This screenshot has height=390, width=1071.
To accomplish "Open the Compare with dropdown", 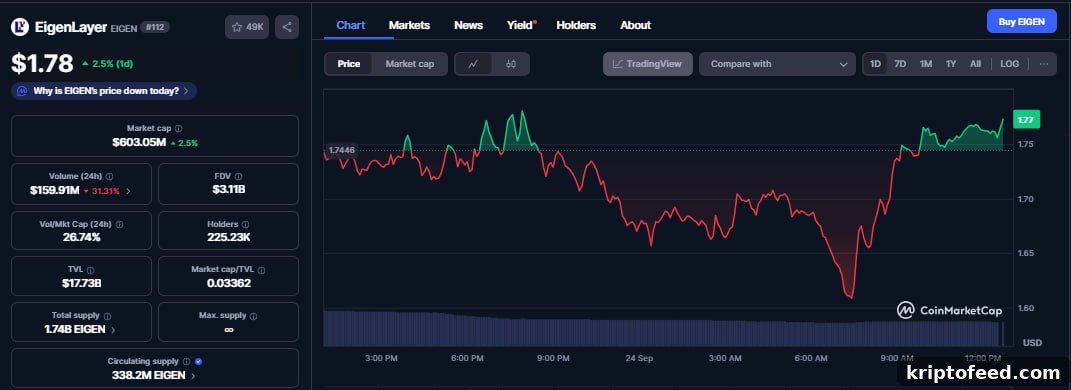I will [x=777, y=64].
